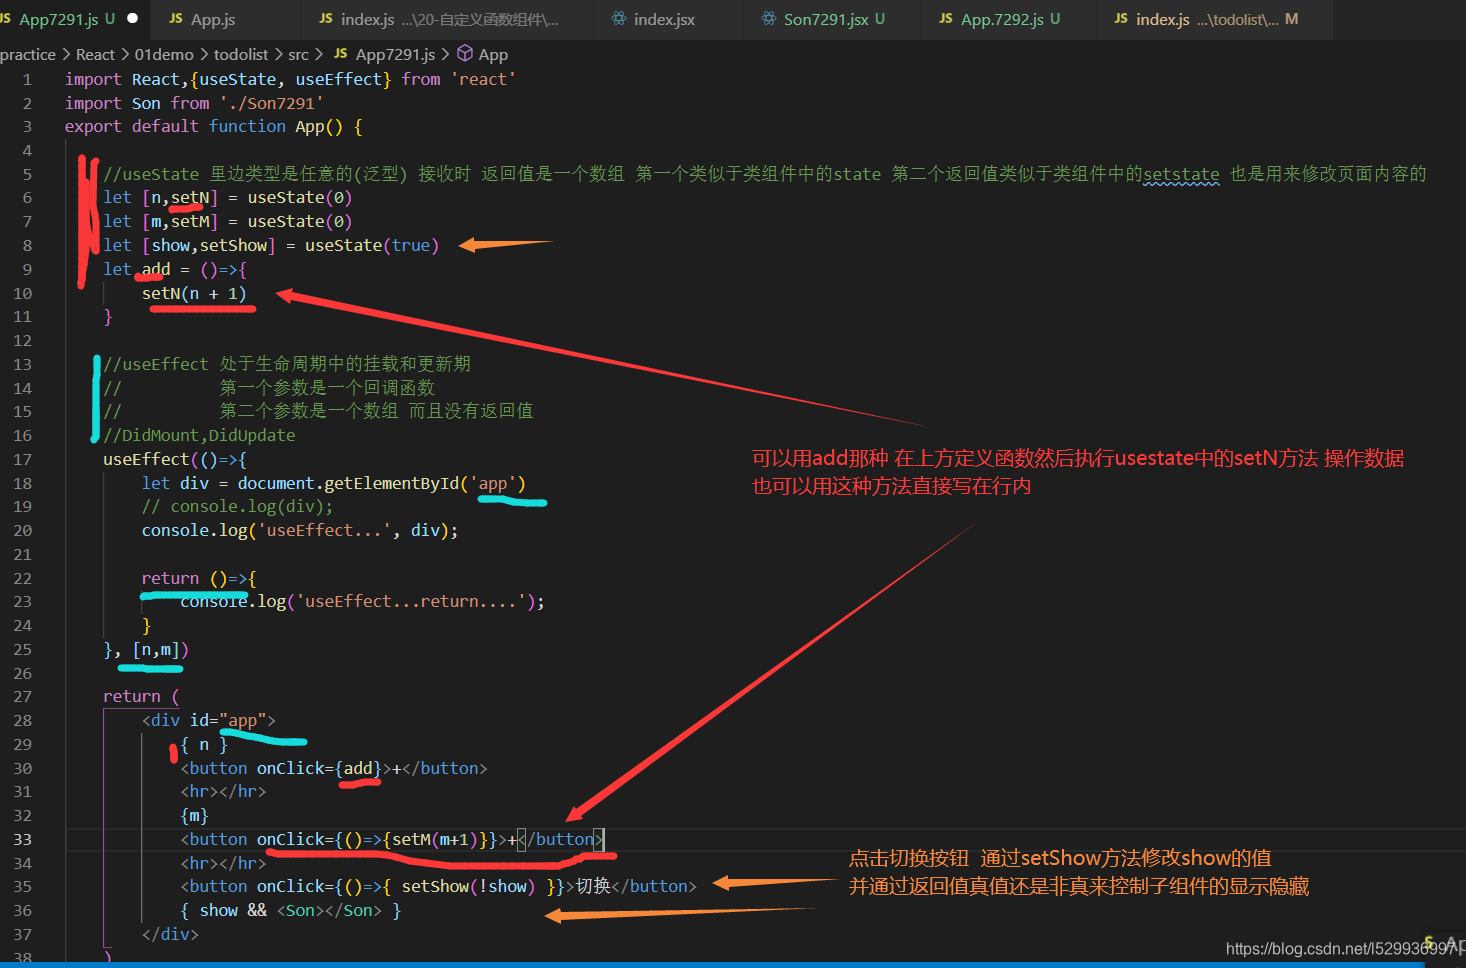The height and width of the screenshot is (968, 1466).
Task: Click the 'let [n,setN] = useState(0)' line
Action: pyautogui.click(x=227, y=198)
